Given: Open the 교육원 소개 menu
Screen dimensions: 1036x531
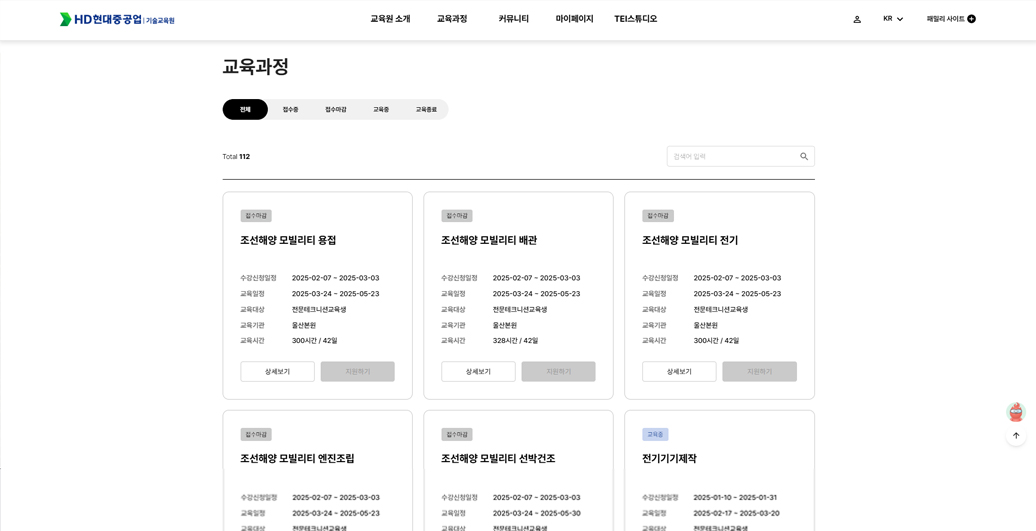Looking at the screenshot, I should [390, 19].
